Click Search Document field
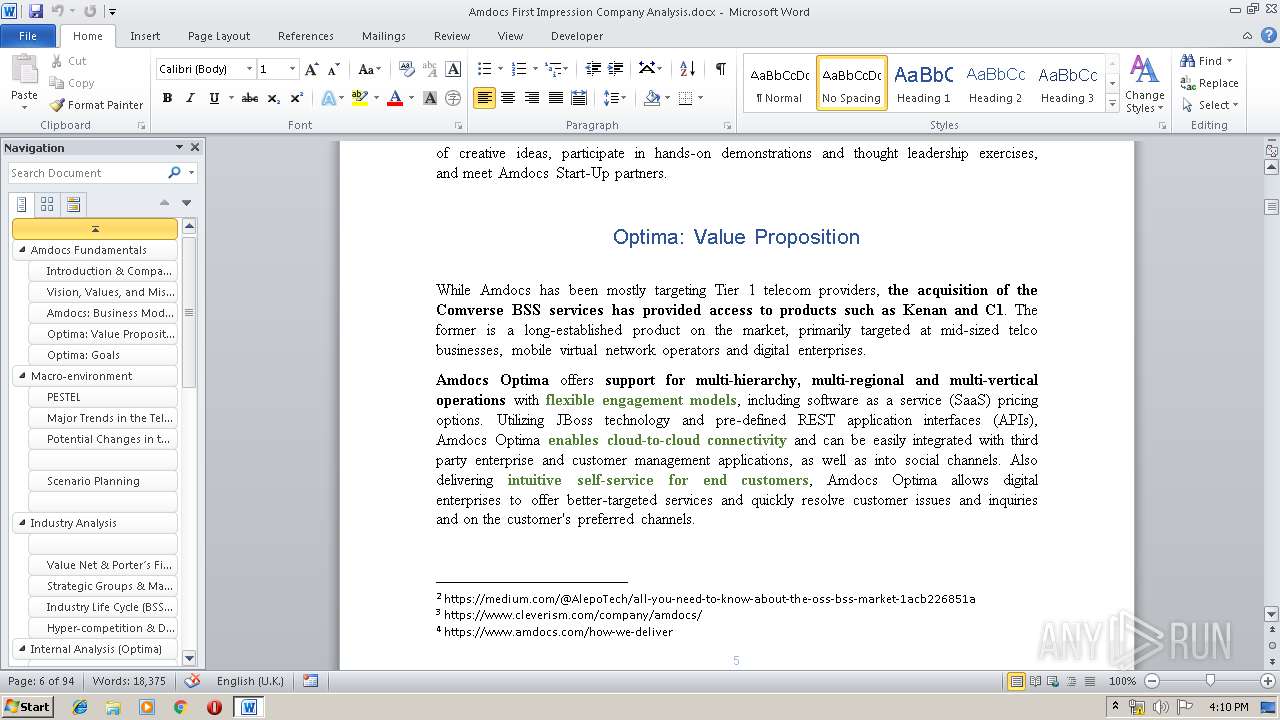Screen dimensions: 1280x720 point(87,173)
